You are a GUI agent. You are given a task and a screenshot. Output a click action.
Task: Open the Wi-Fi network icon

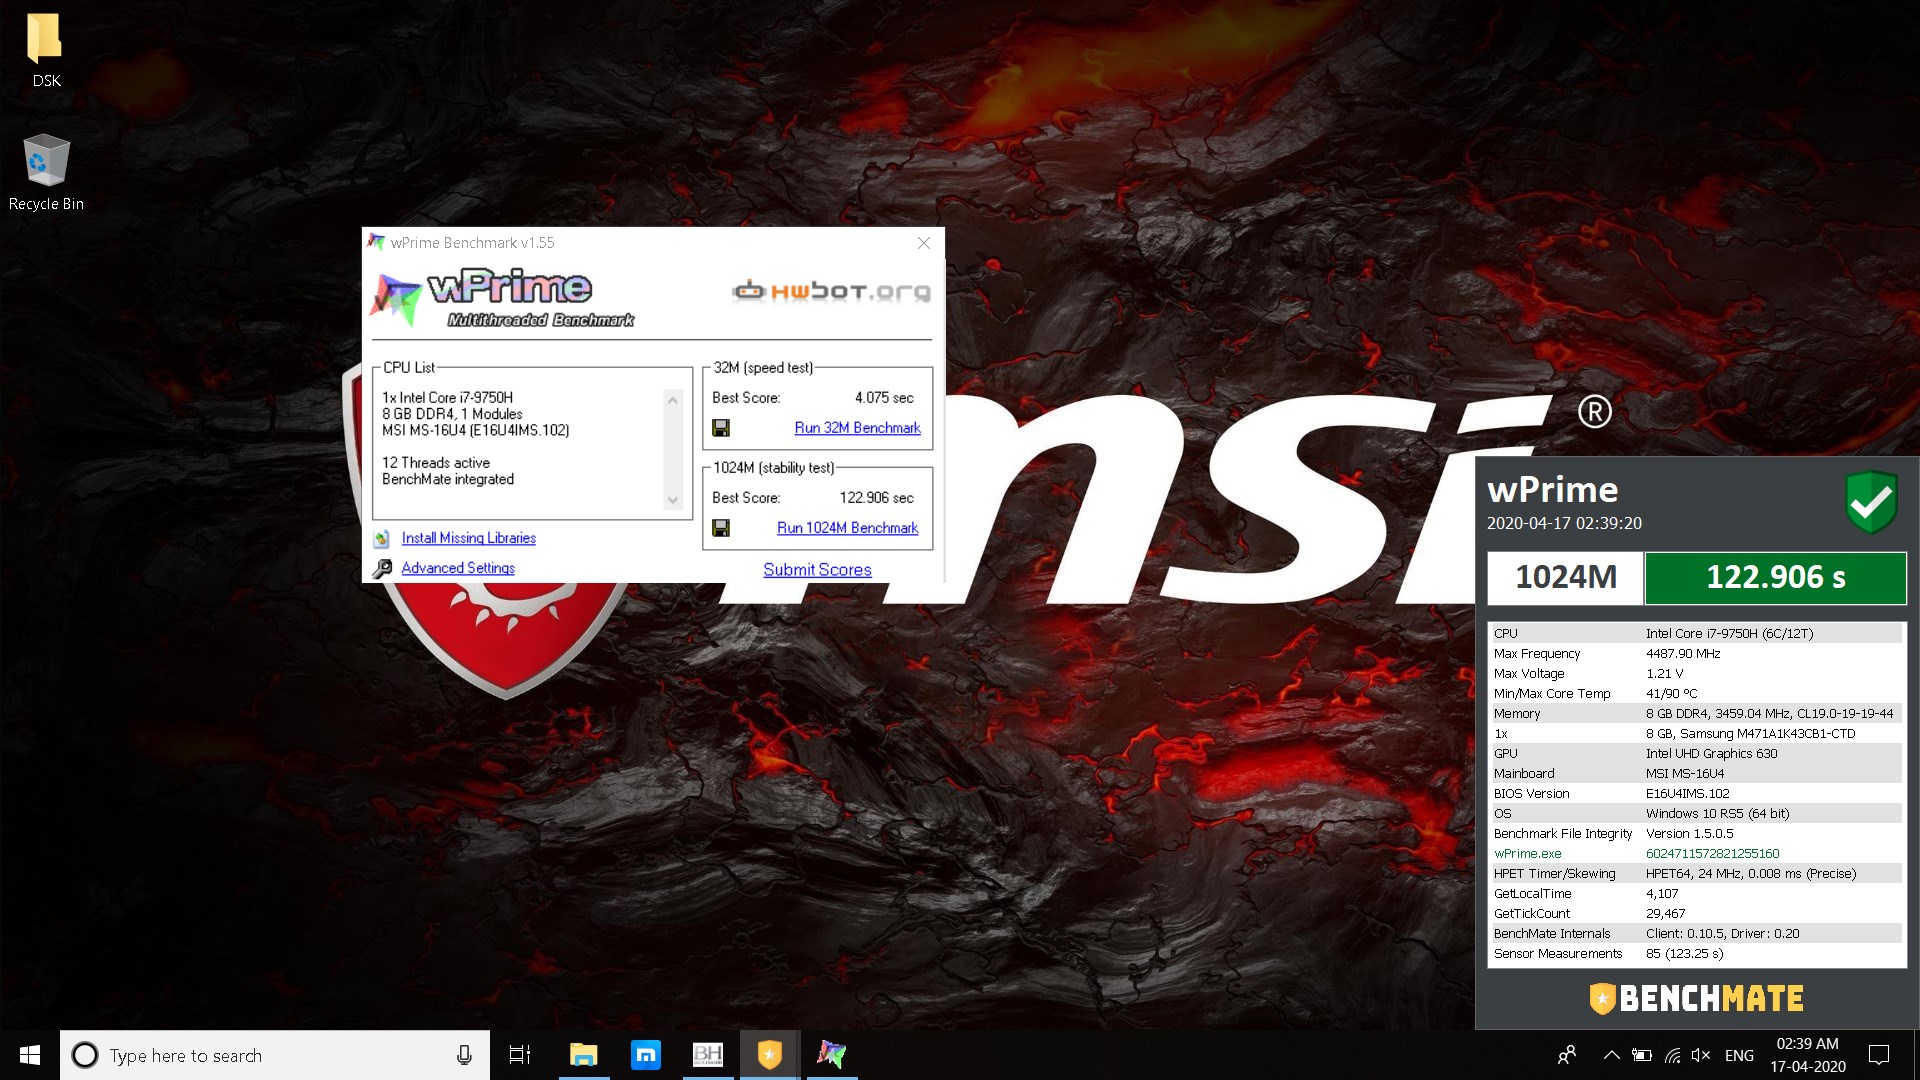coord(1672,1055)
